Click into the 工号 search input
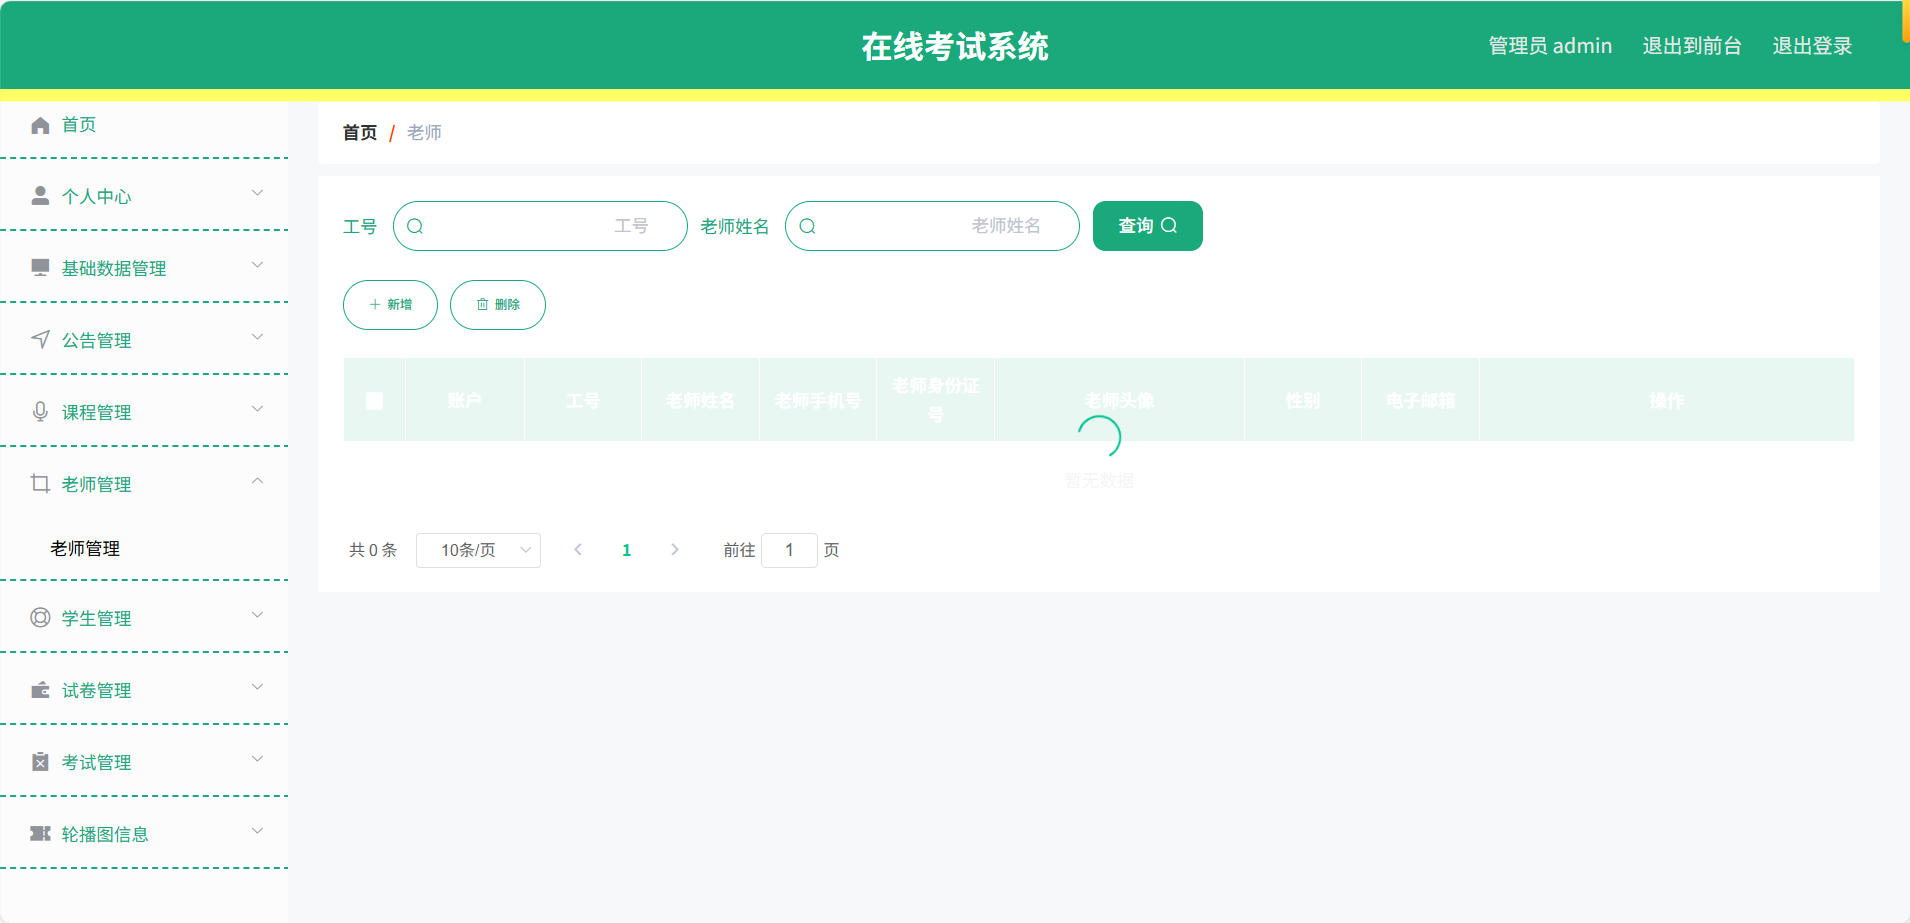The image size is (1910, 923). [x=540, y=226]
